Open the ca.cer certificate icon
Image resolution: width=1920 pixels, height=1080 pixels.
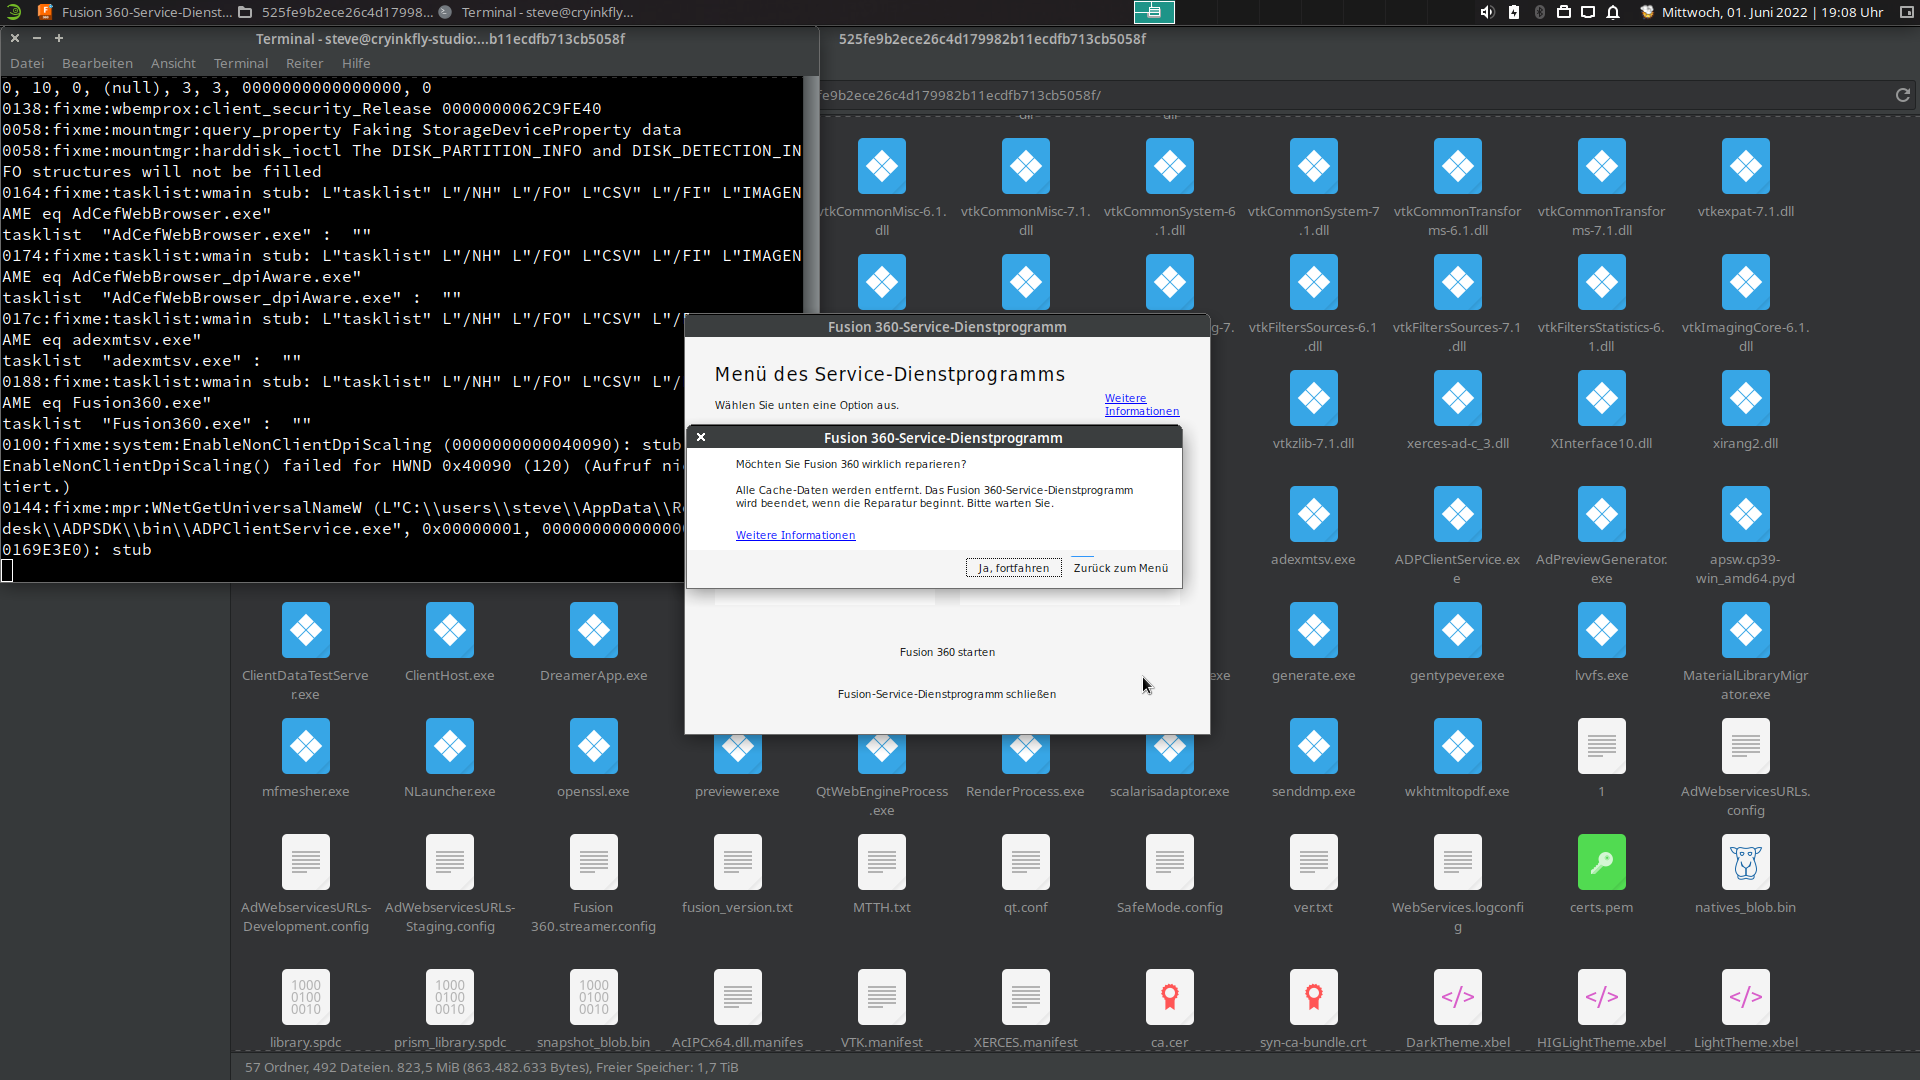click(x=1169, y=996)
